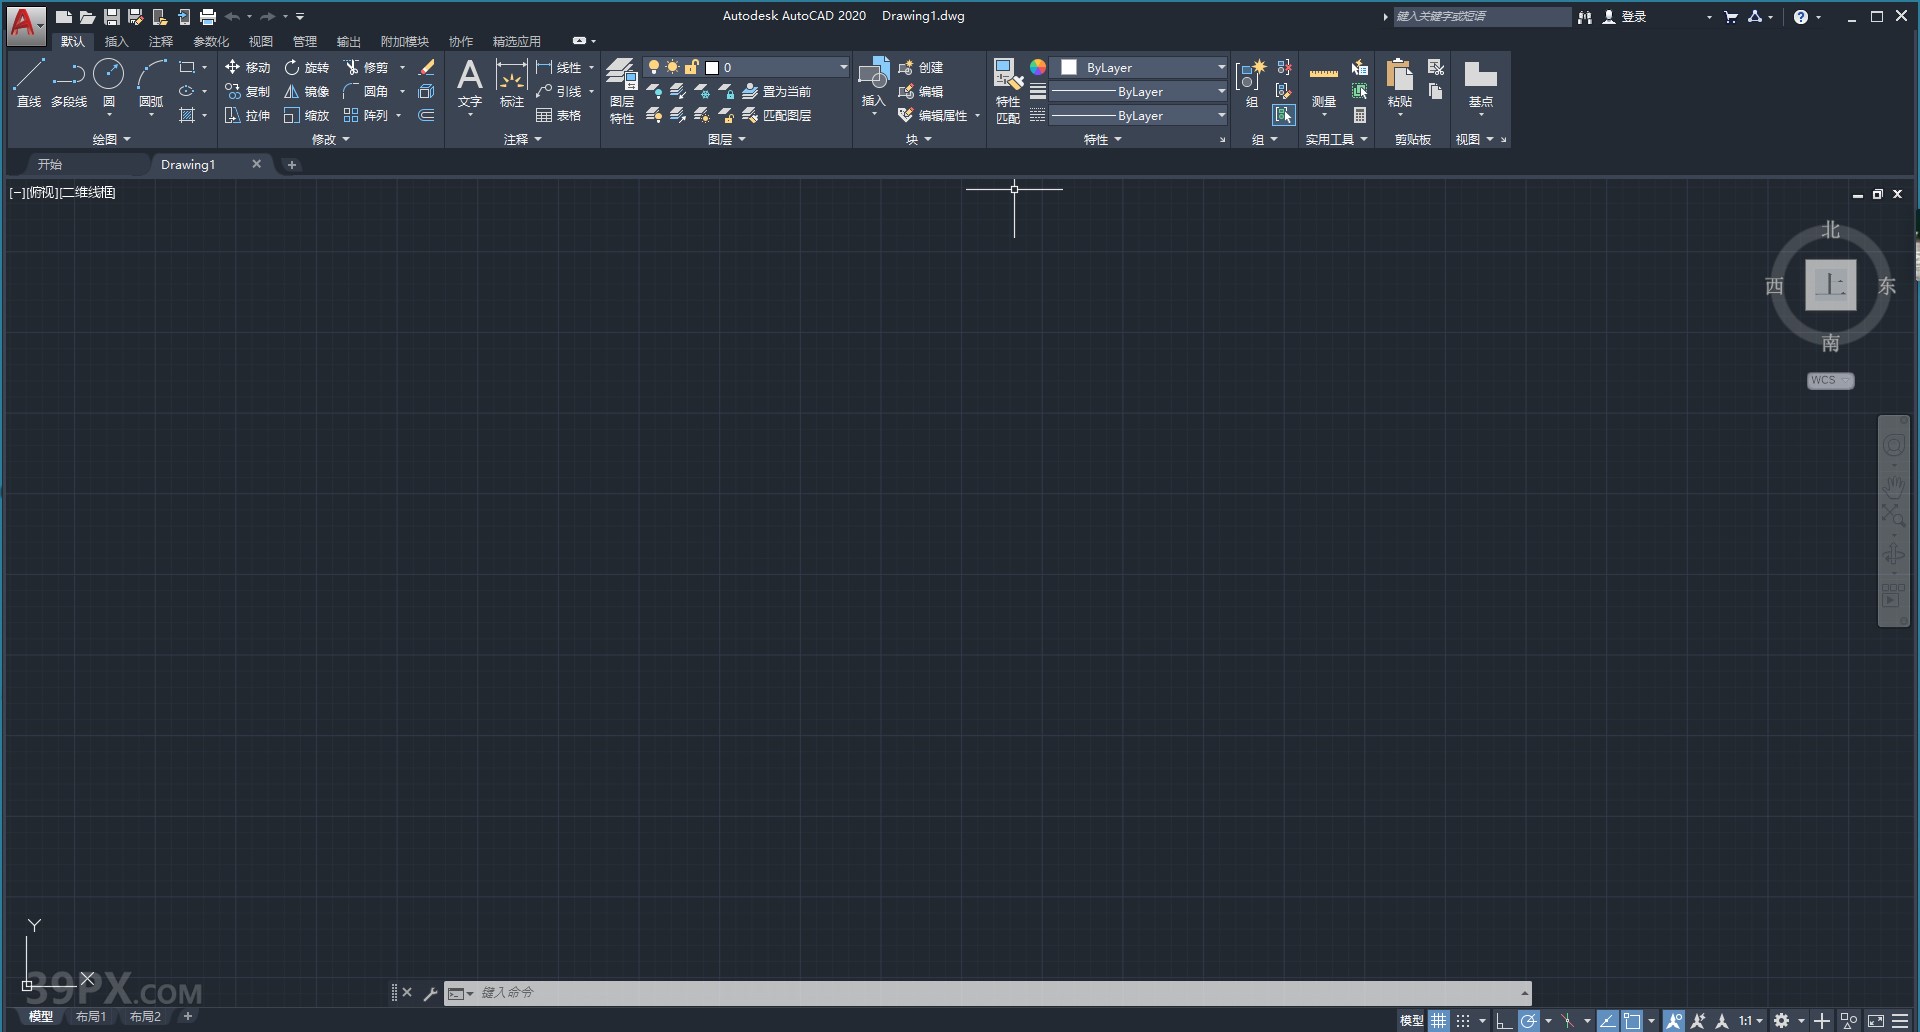Toggle object snap in status bar

tap(1633, 1021)
